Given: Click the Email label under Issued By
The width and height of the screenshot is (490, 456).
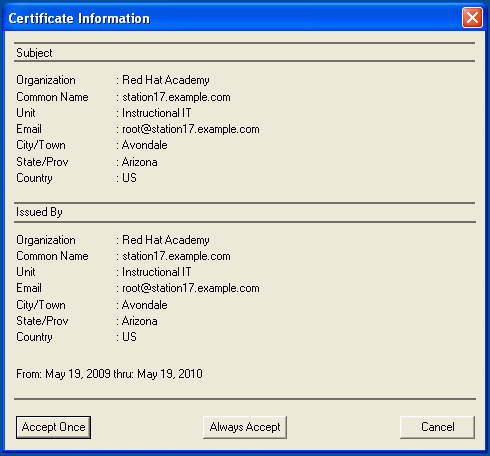Looking at the screenshot, I should 29,288.
